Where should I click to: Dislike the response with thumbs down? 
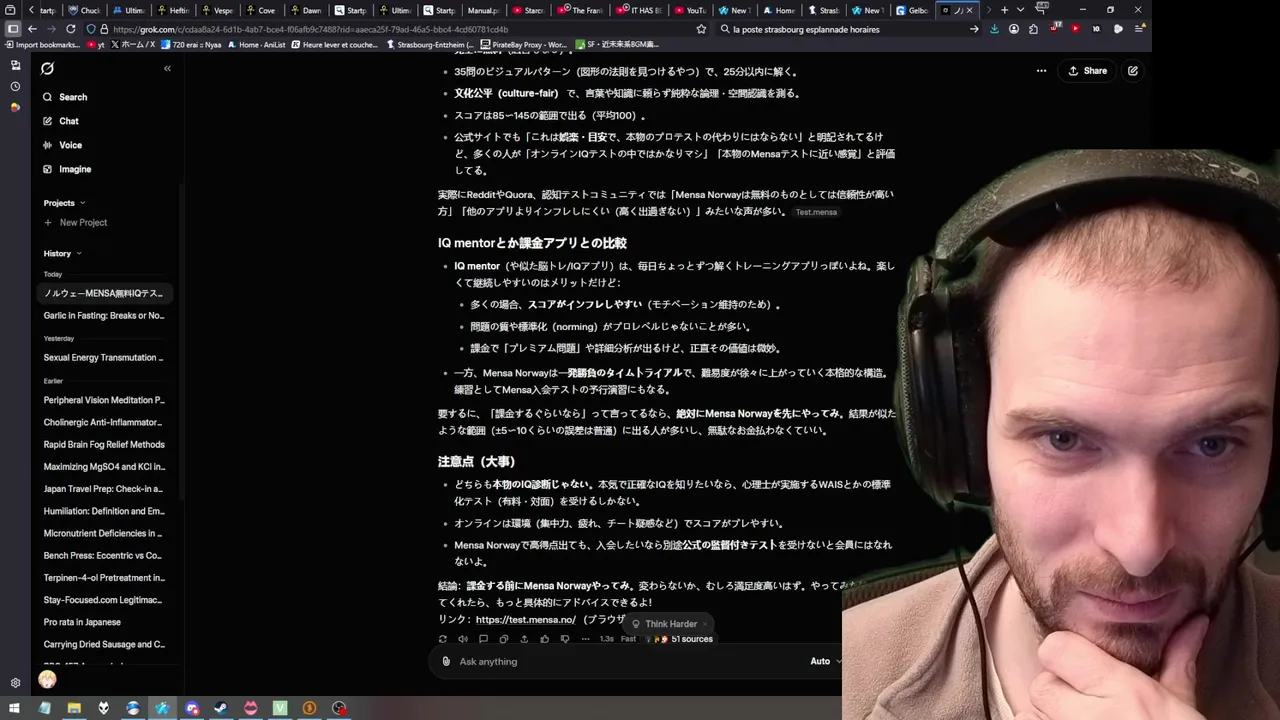(565, 639)
